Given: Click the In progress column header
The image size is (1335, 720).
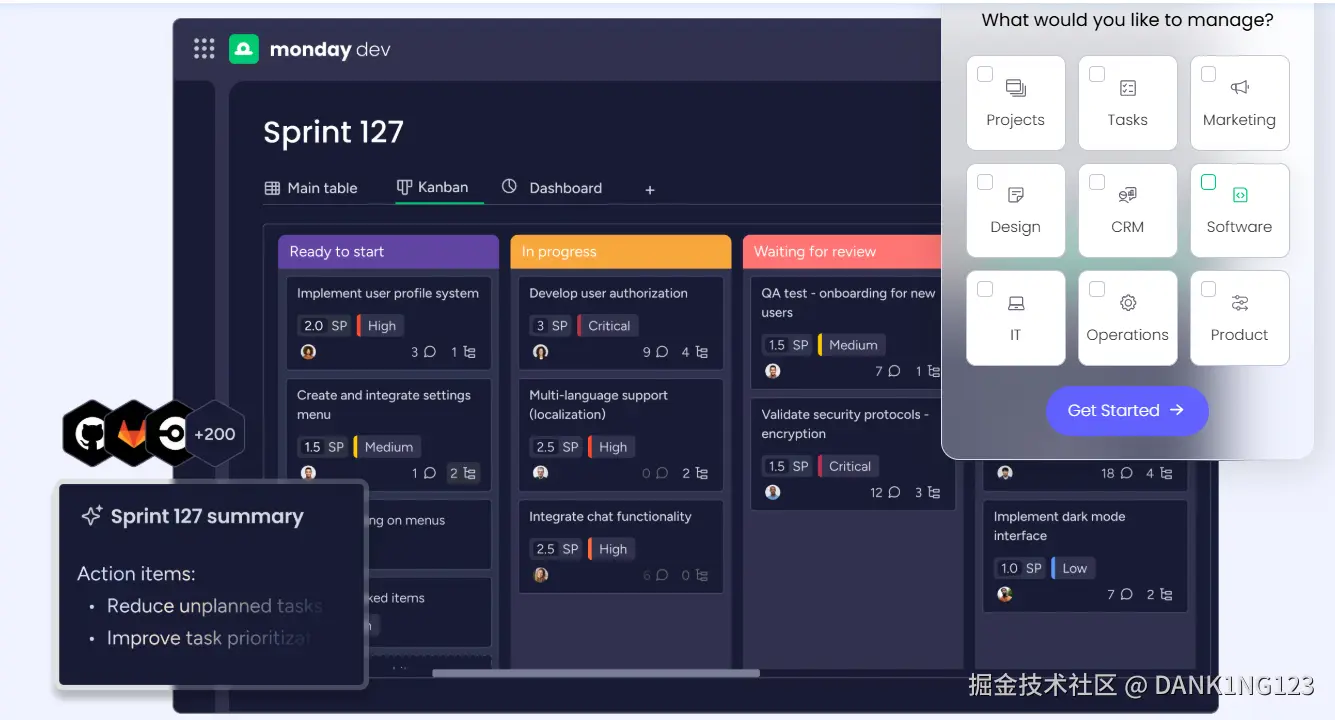Looking at the screenshot, I should [620, 252].
